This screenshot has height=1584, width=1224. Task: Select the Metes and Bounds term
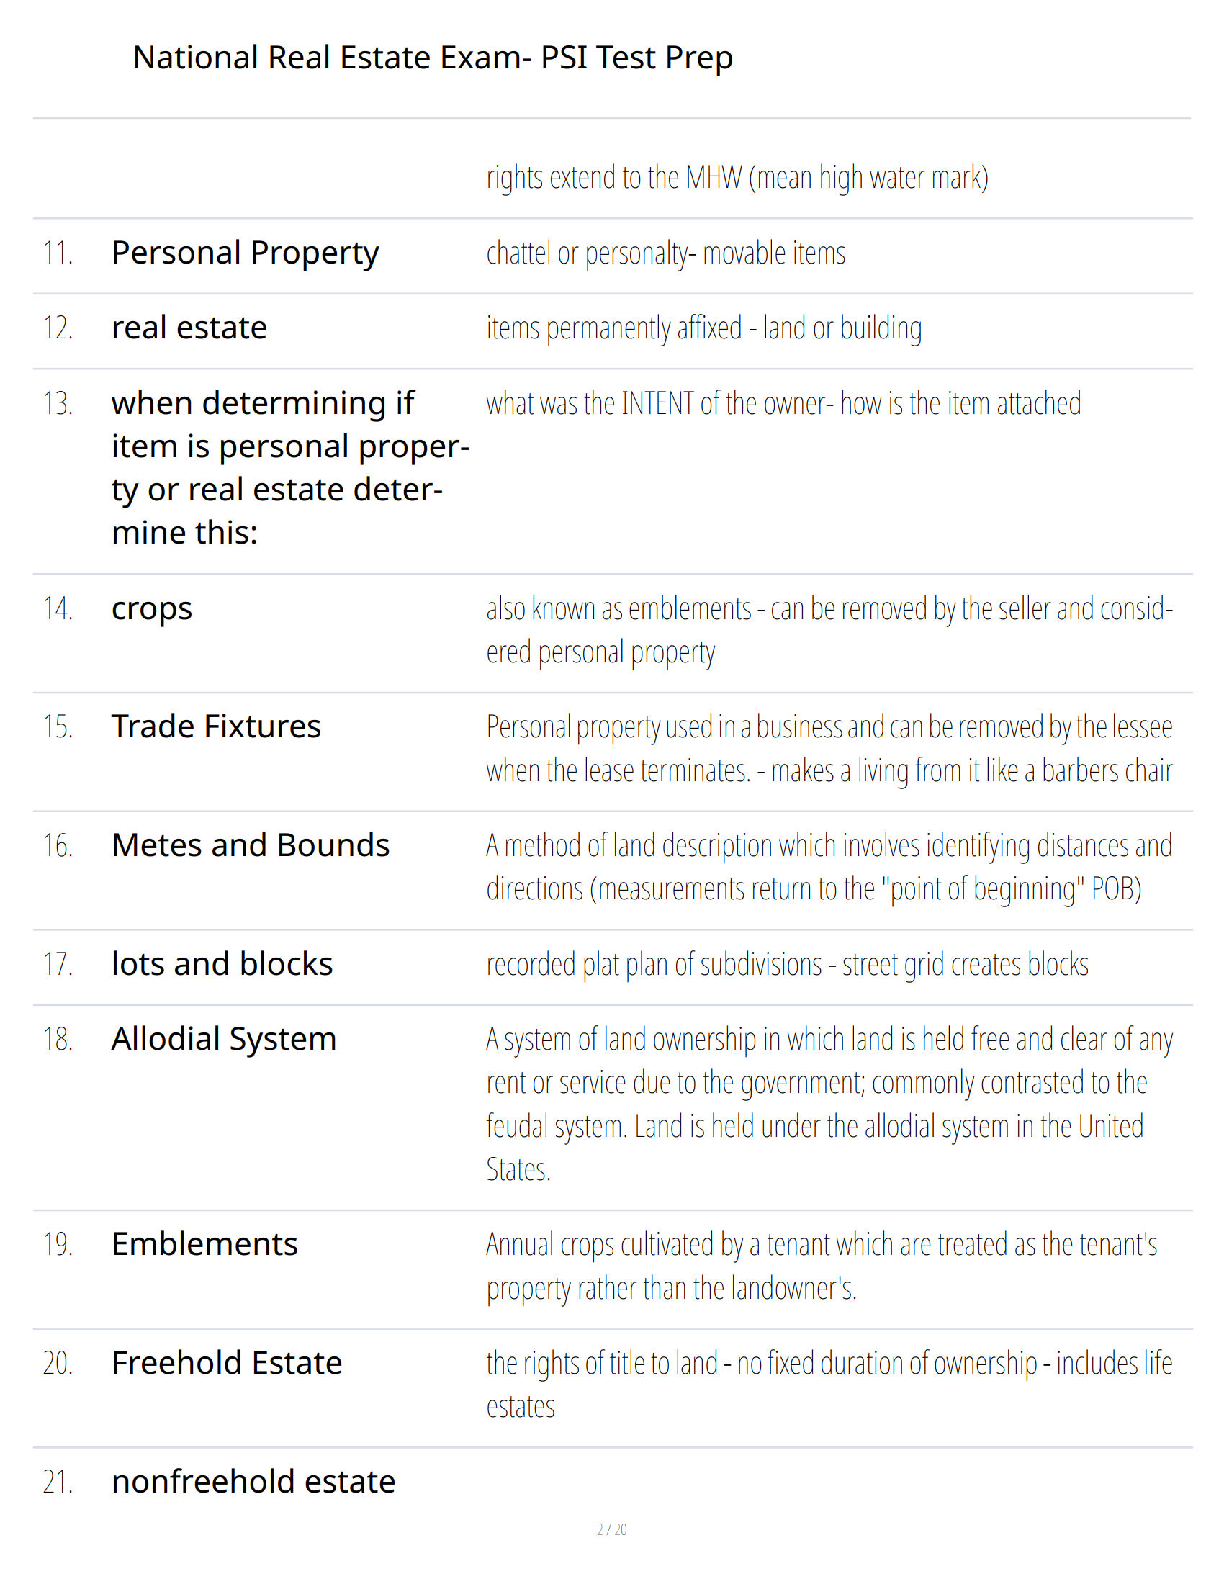250,845
